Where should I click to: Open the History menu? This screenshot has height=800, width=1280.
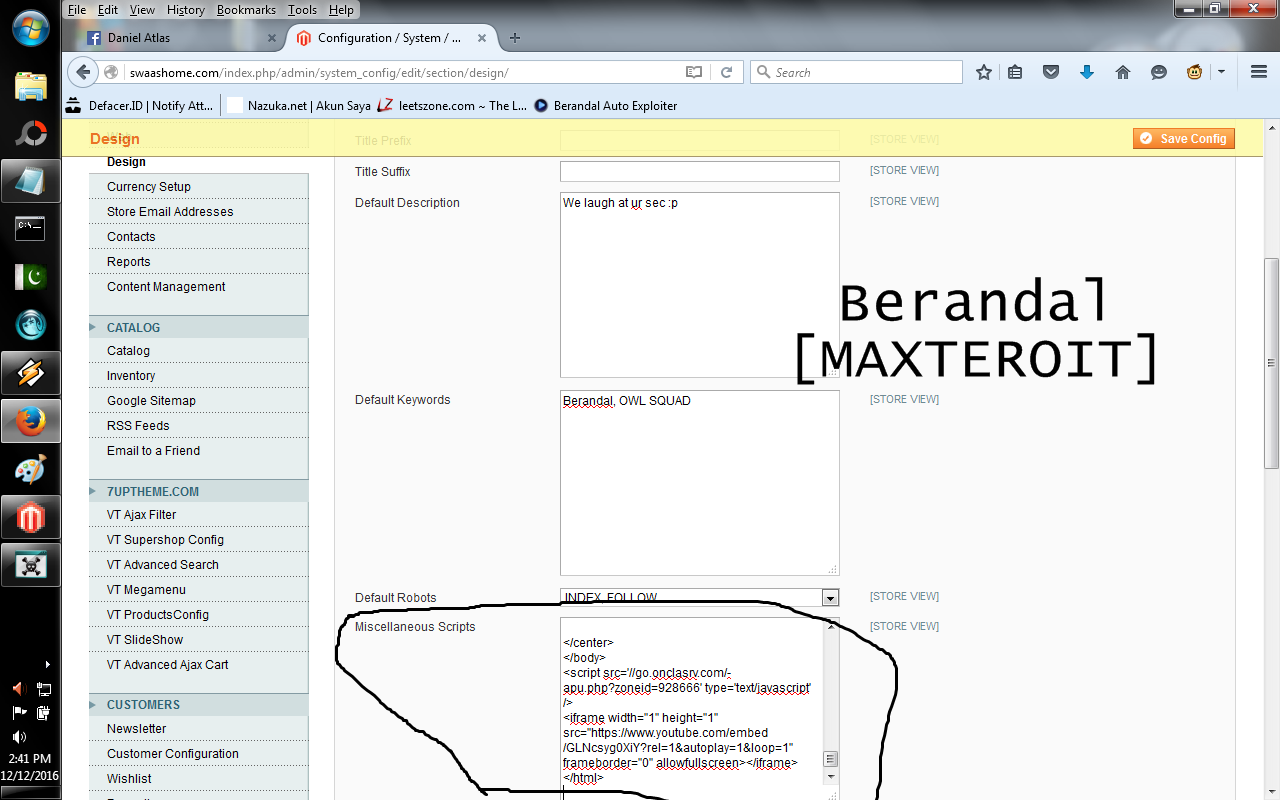[186, 10]
